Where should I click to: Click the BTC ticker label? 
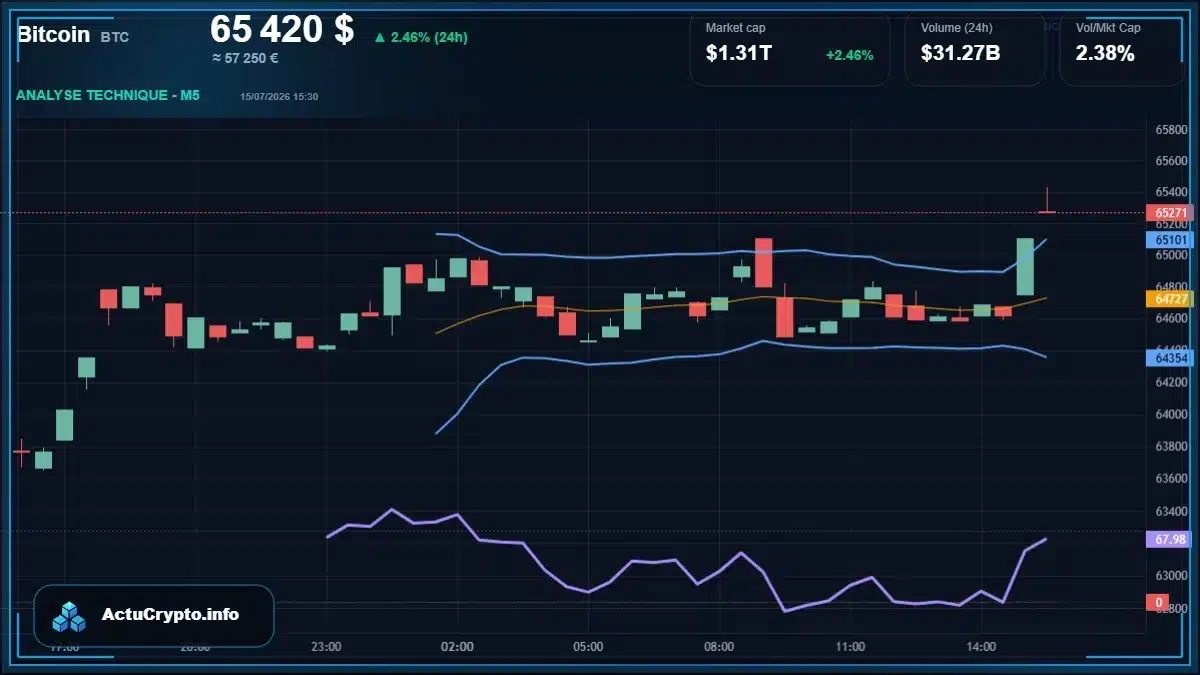pyautogui.click(x=115, y=37)
